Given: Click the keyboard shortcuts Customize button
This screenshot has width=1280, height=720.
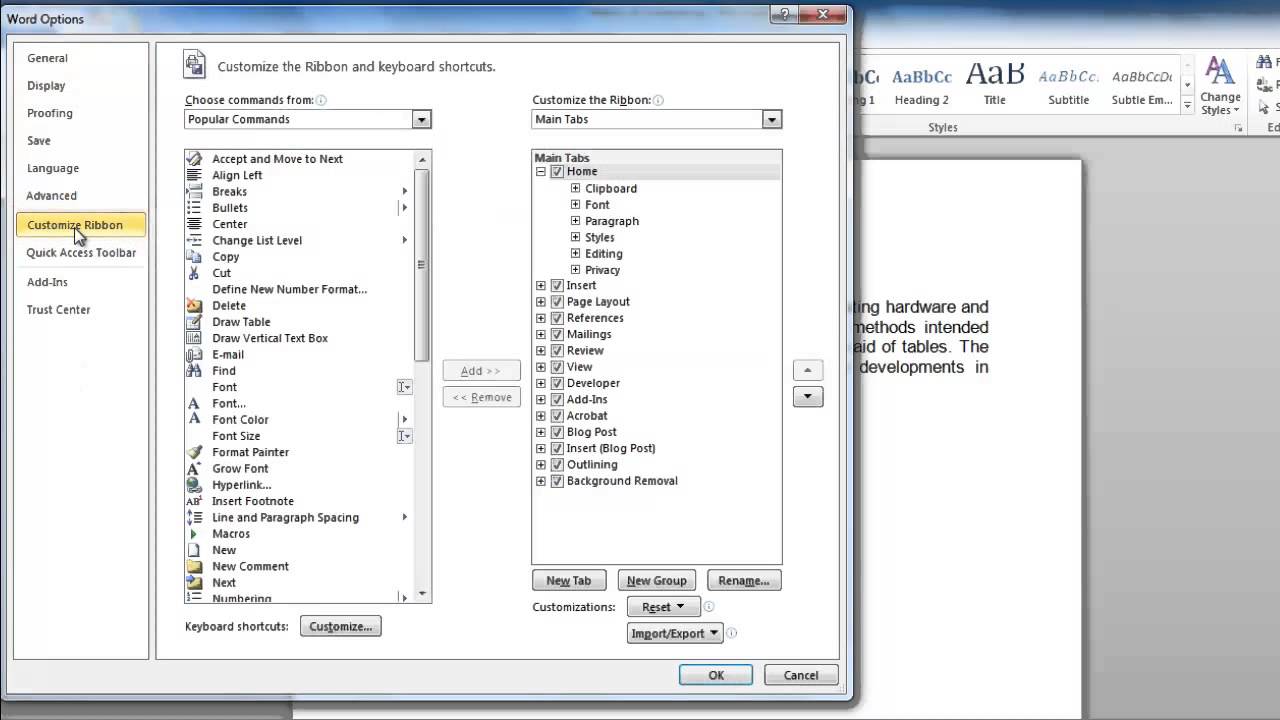Looking at the screenshot, I should [340, 626].
